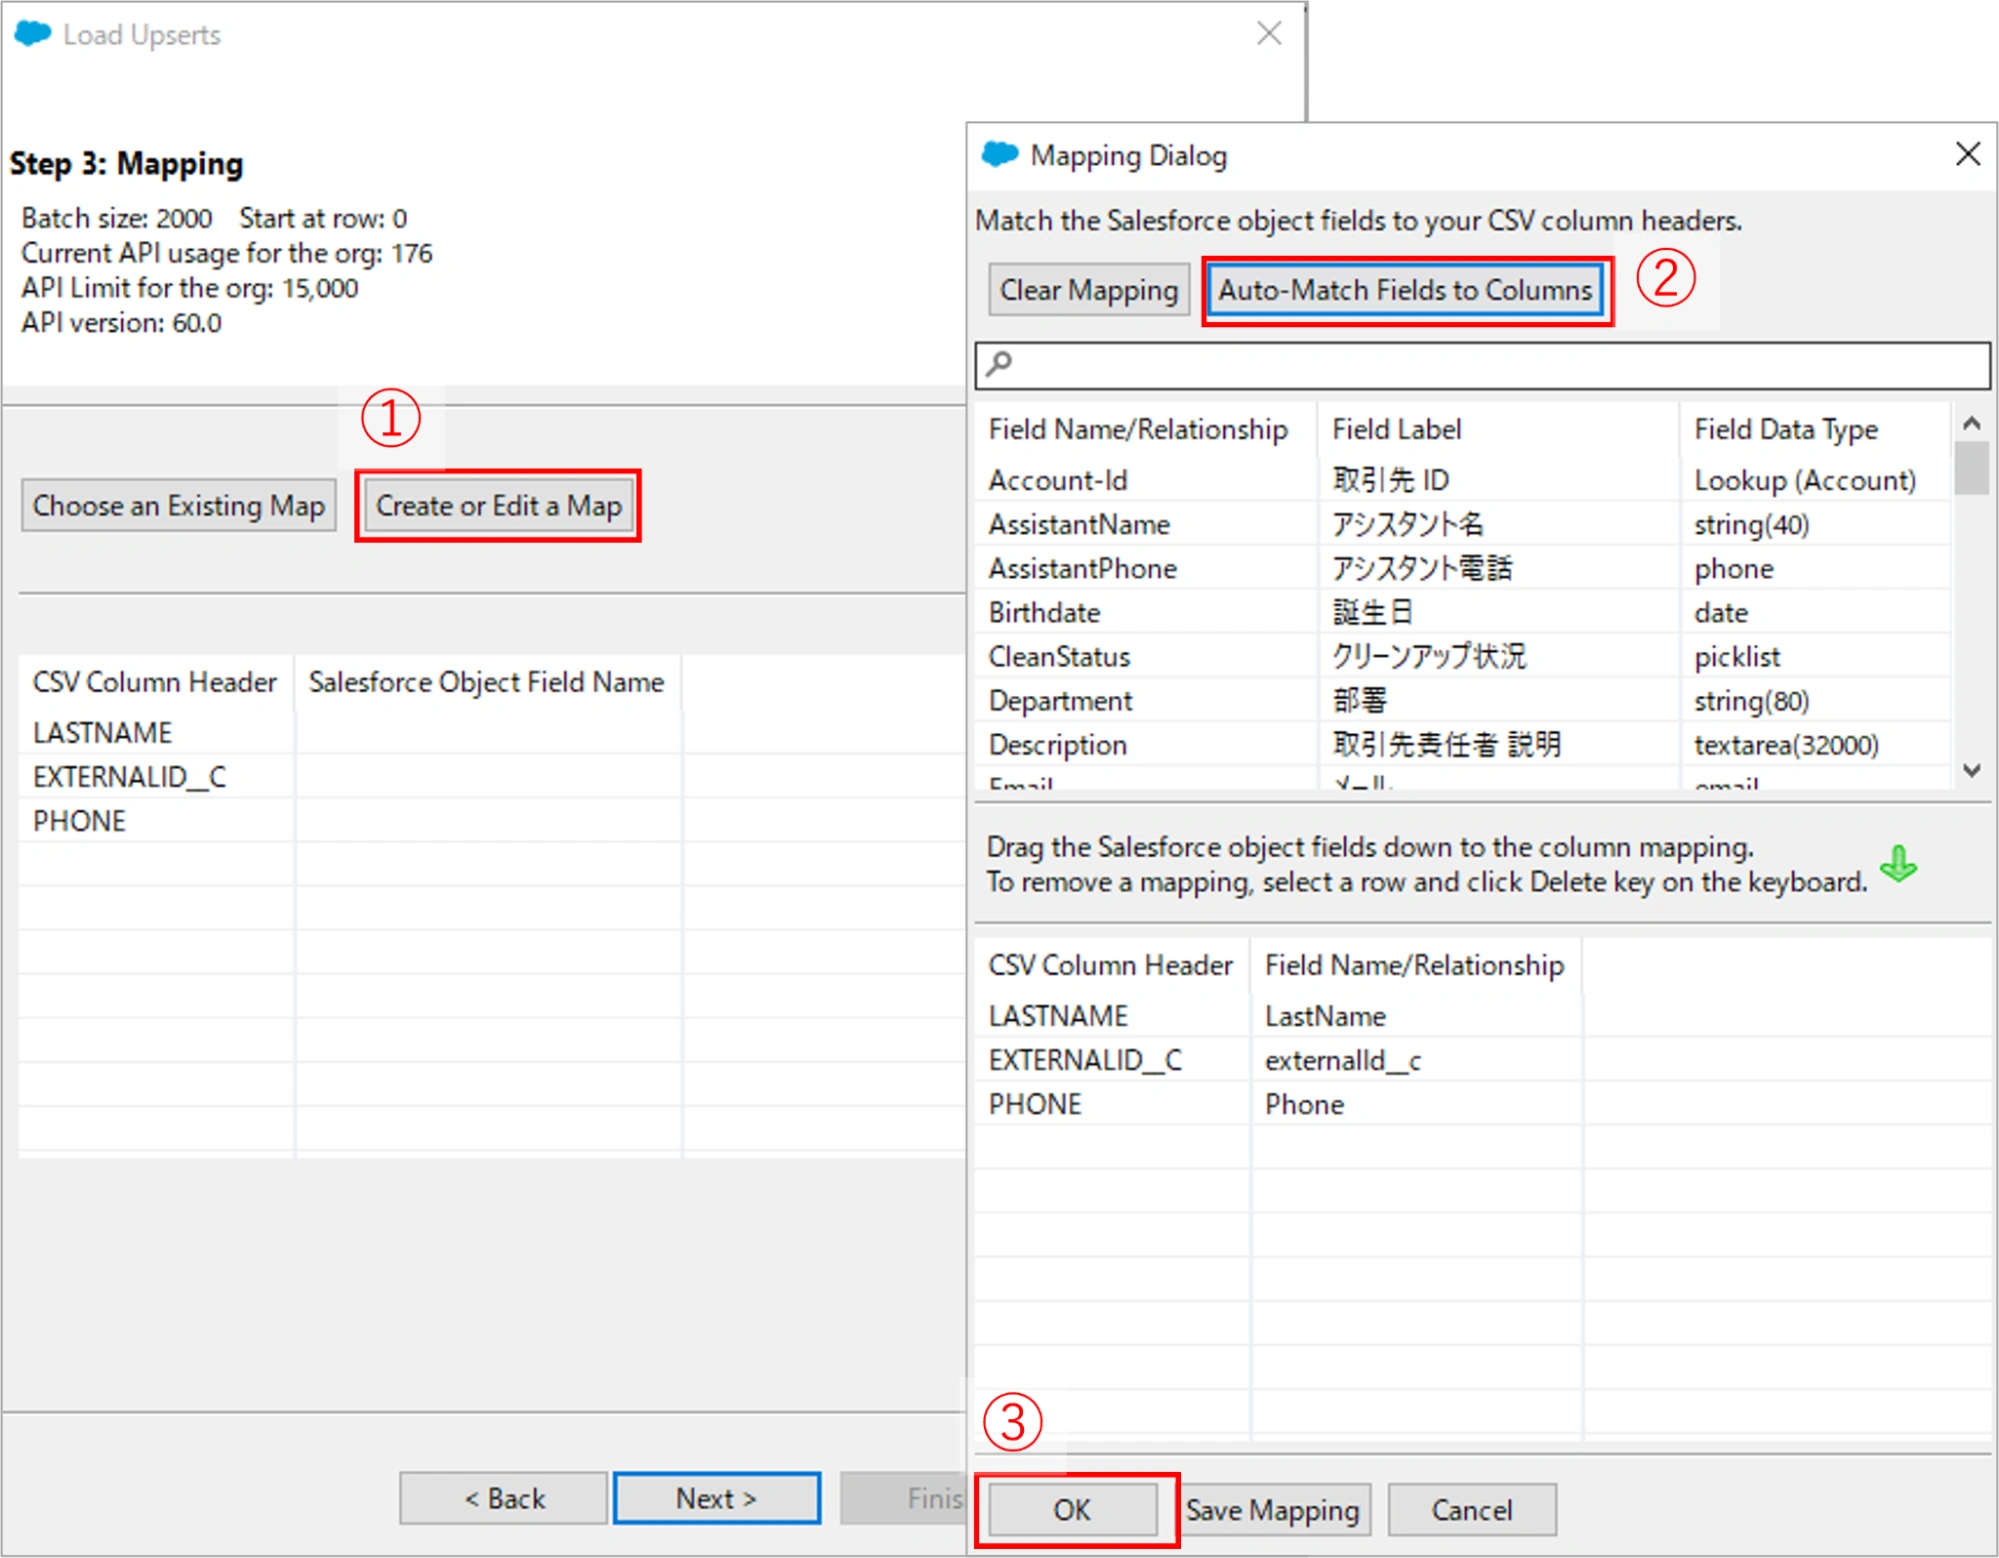Click Save Mapping button
Screen dimensions: 1999x1558
pos(1272,1509)
